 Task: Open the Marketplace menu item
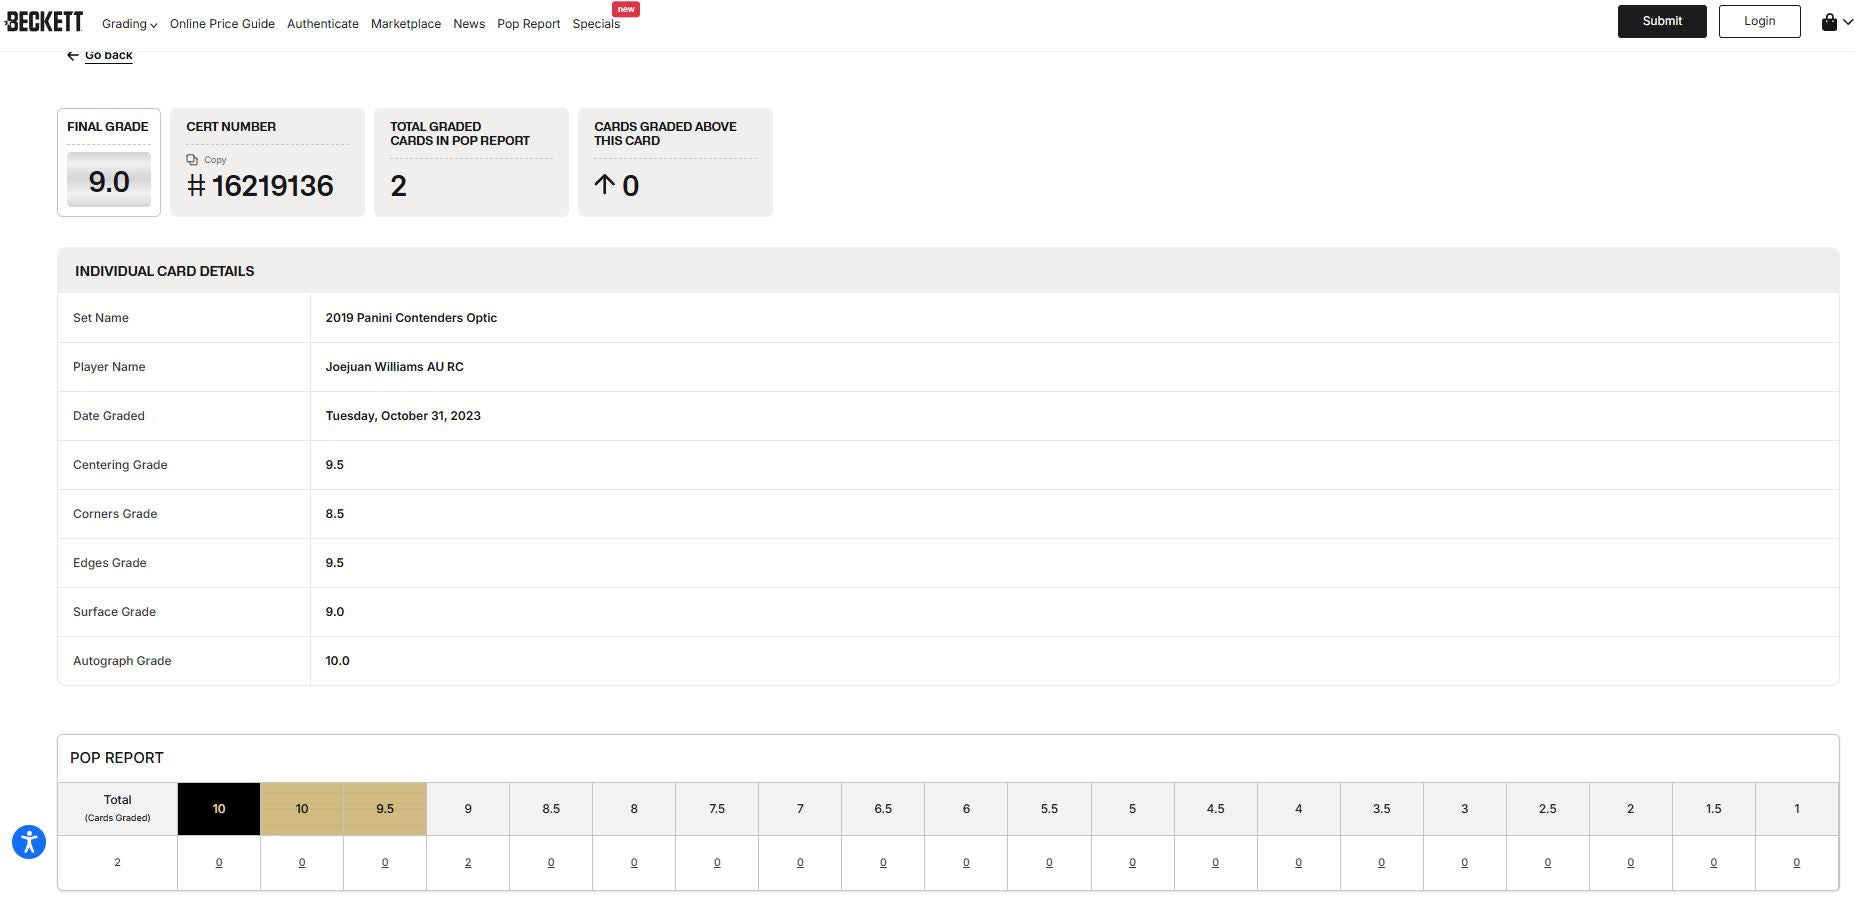405,24
